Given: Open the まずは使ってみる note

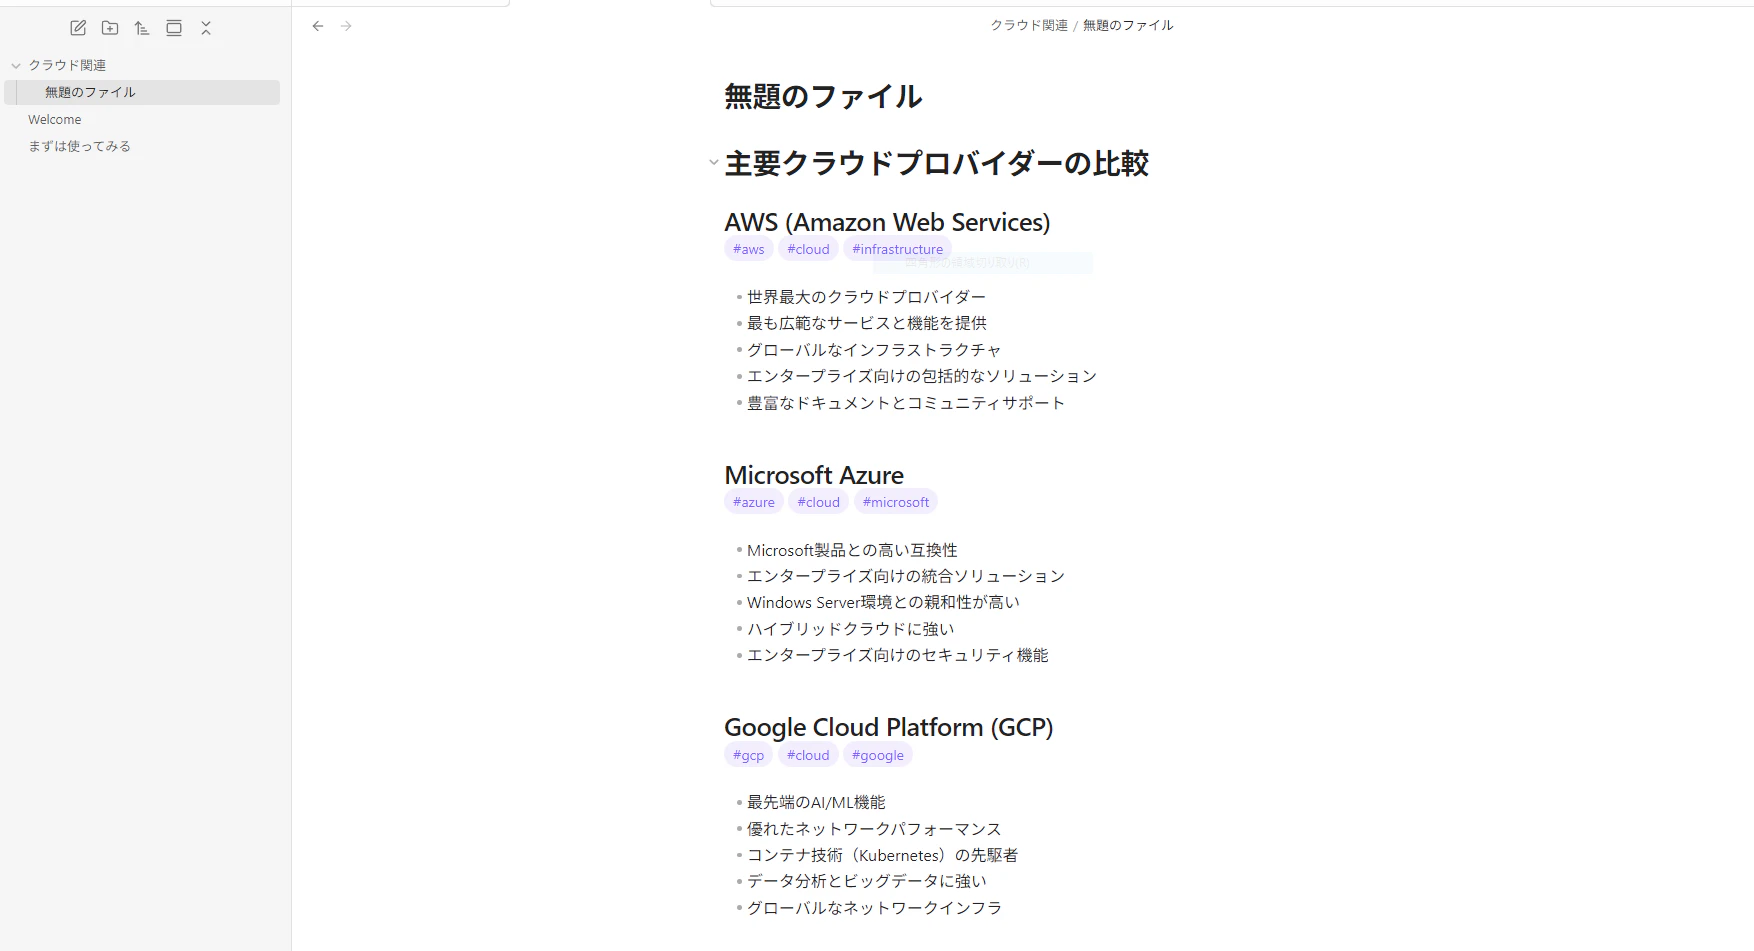Looking at the screenshot, I should pos(79,146).
